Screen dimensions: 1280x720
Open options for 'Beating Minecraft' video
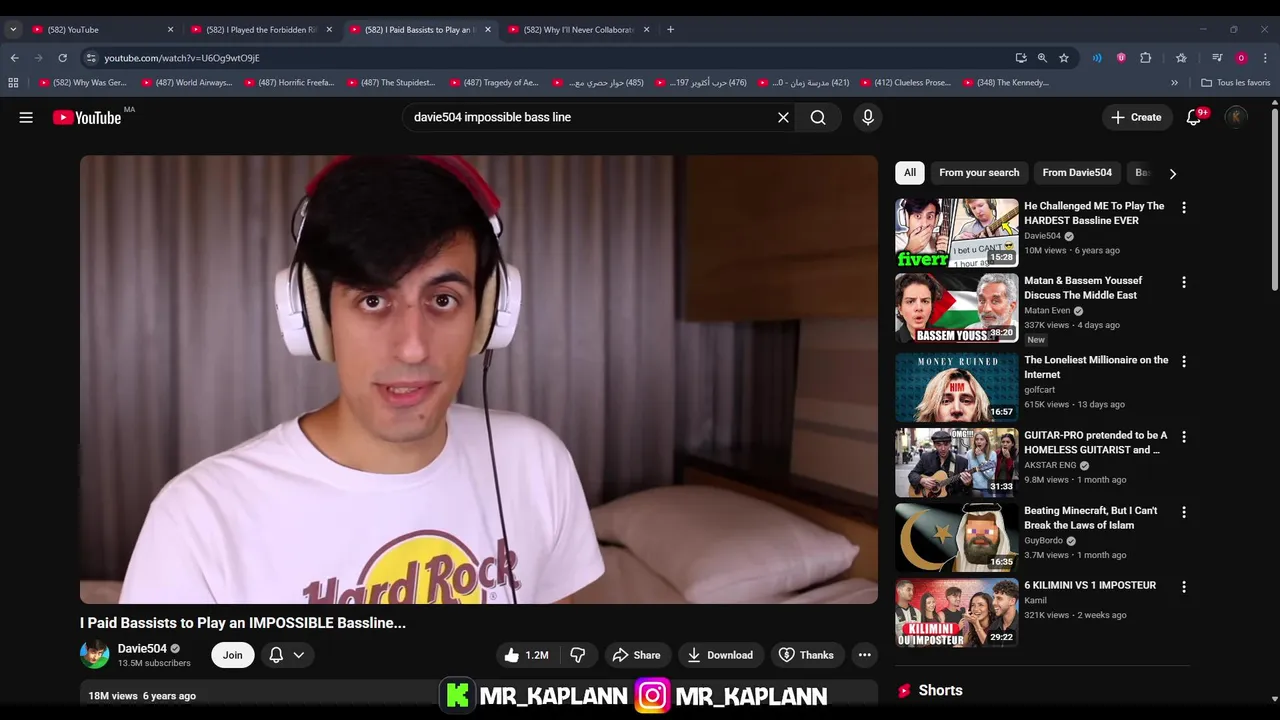point(1184,512)
